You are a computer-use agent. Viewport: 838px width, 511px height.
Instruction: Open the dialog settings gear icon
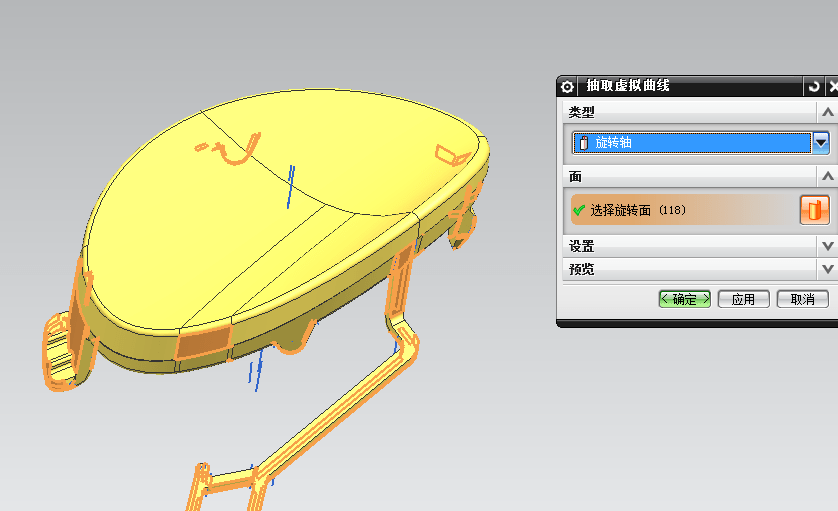coord(567,87)
